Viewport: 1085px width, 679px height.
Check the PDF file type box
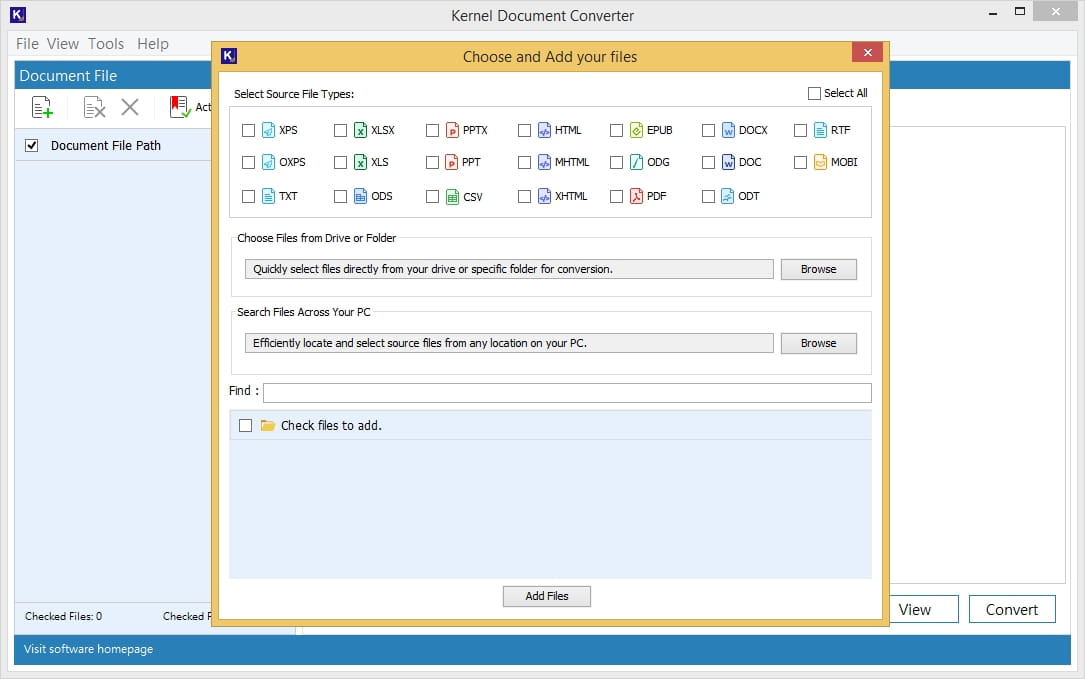click(x=617, y=197)
